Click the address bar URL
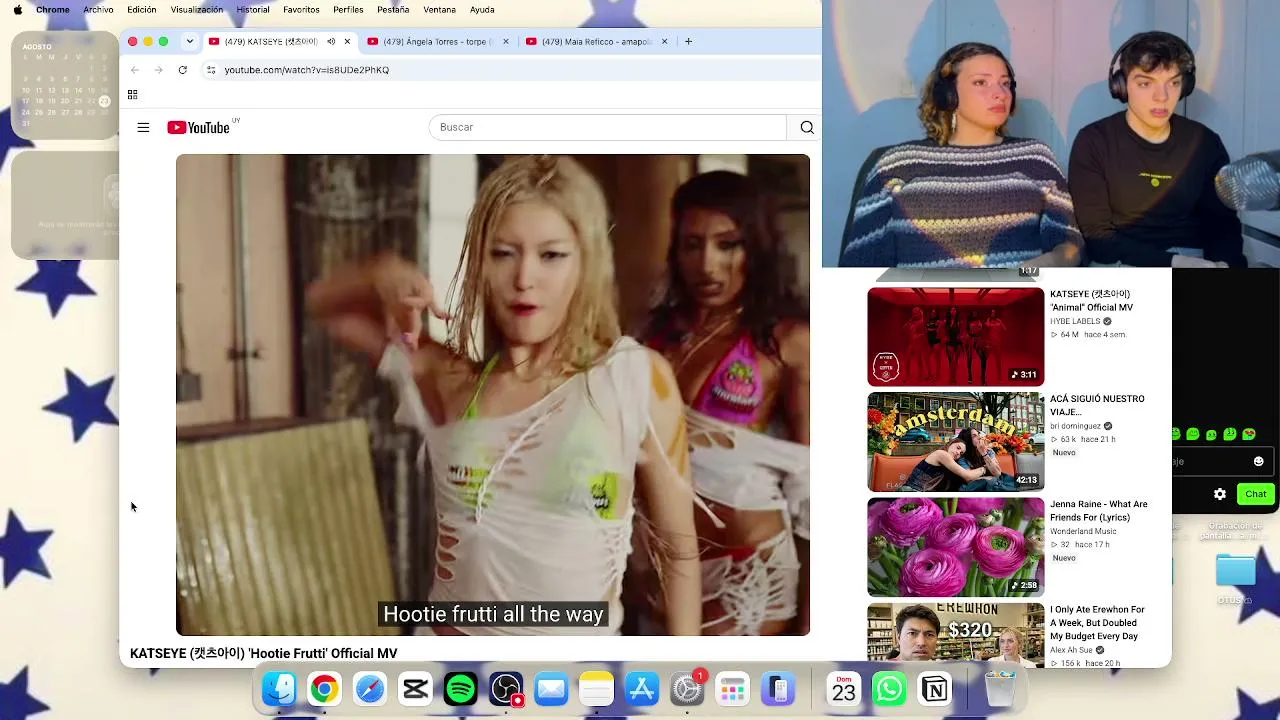The width and height of the screenshot is (1280, 720). coord(306,70)
